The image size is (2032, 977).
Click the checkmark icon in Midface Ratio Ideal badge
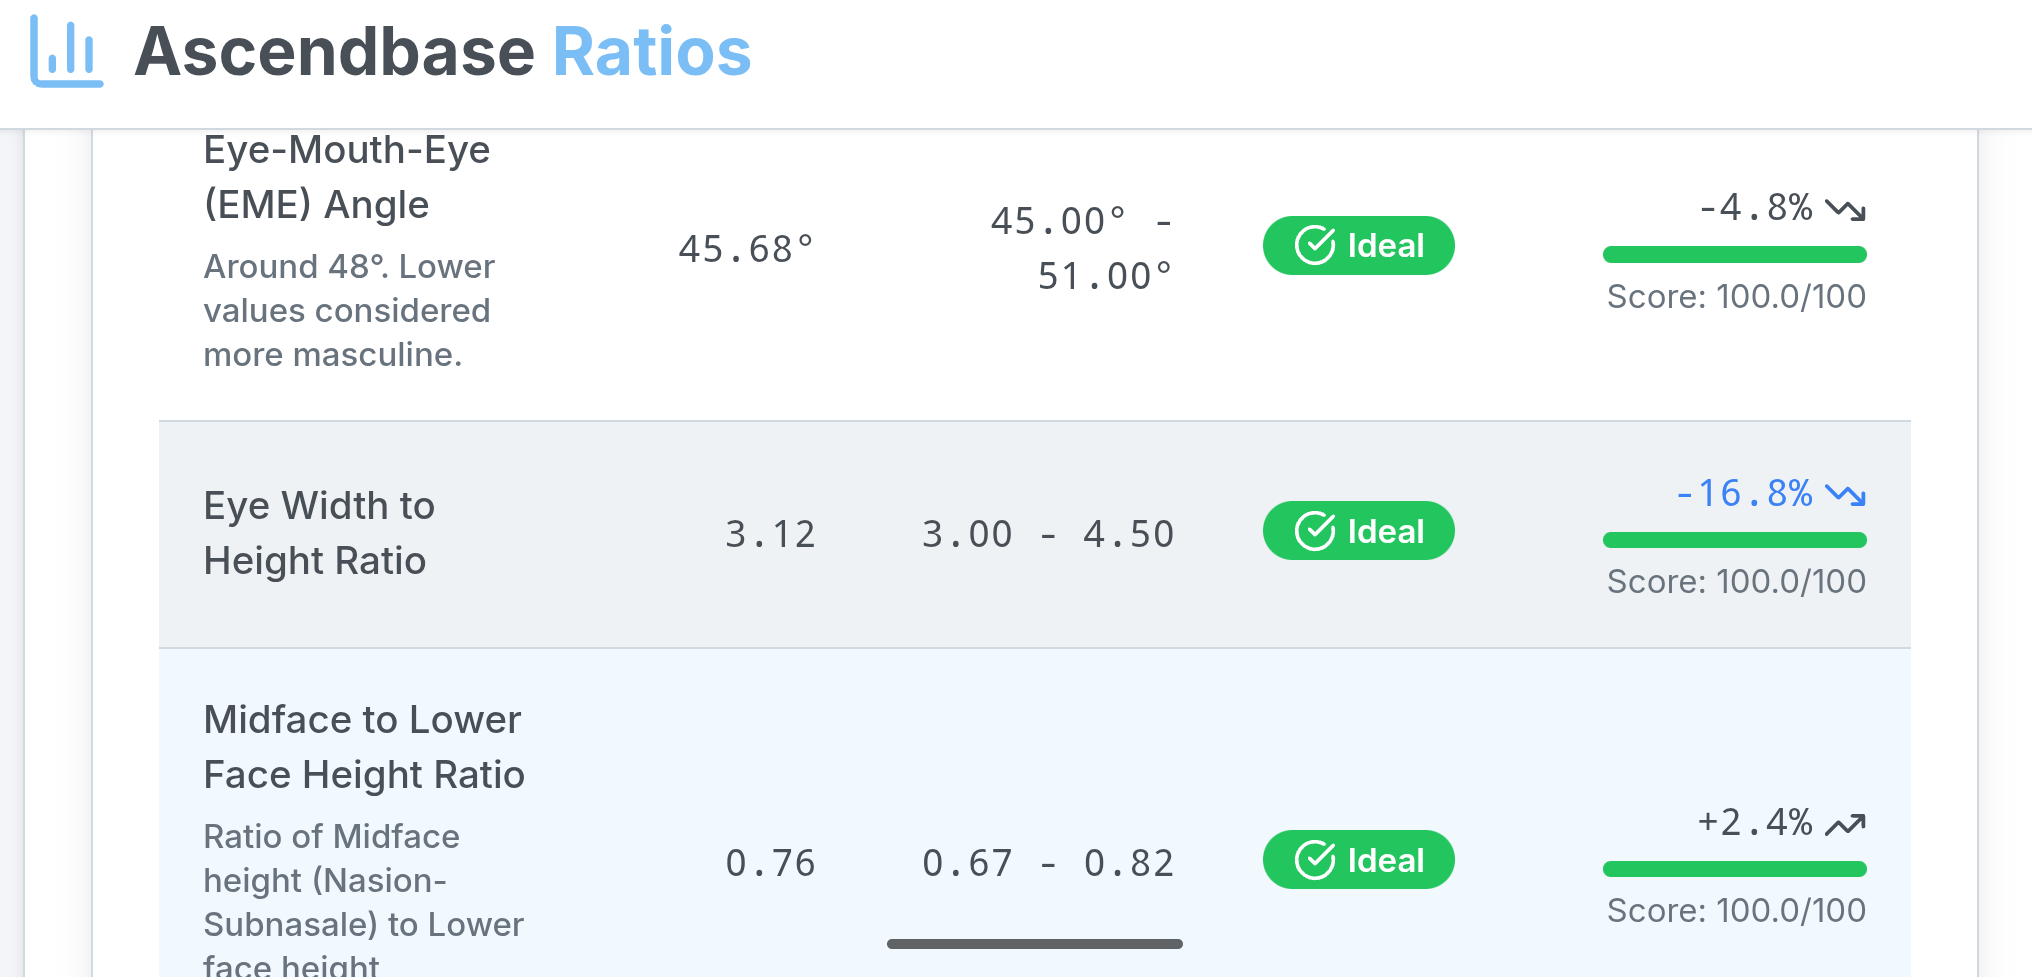click(x=1315, y=860)
